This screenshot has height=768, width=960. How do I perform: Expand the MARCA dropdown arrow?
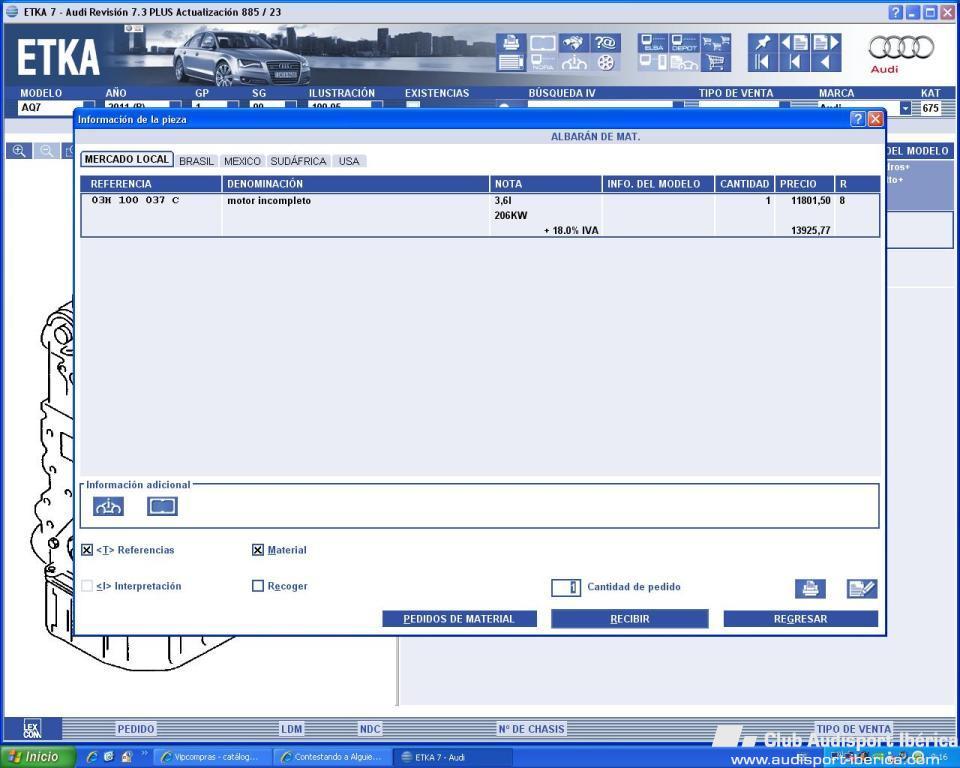(x=906, y=108)
